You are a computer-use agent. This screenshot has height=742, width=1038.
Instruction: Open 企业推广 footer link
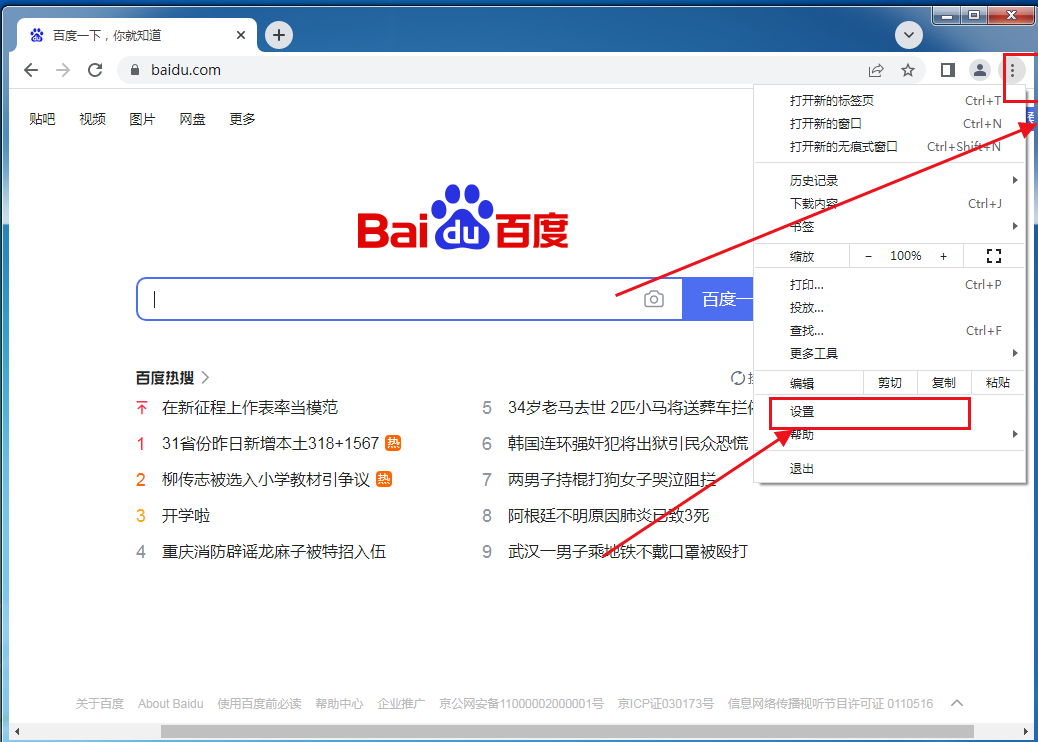pos(401,704)
